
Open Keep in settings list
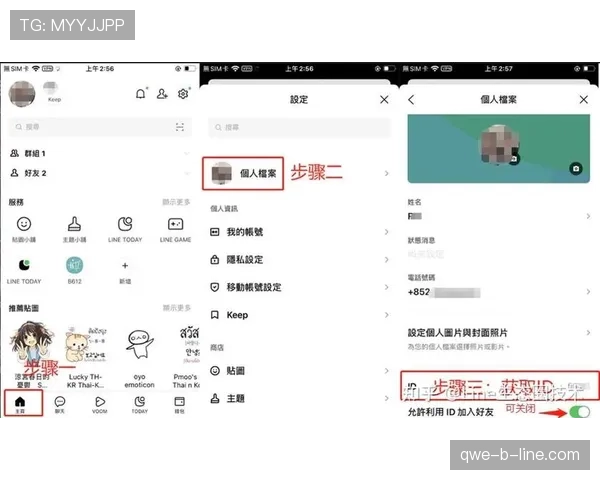tap(300, 315)
